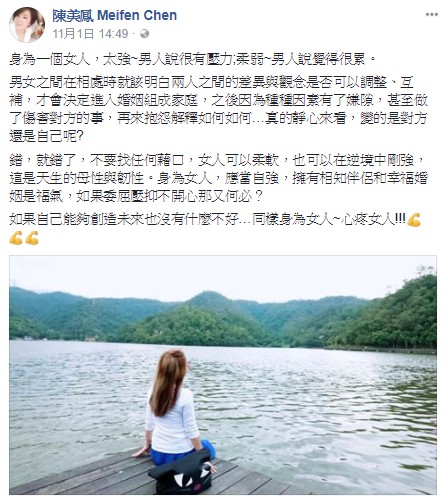This screenshot has height=496, width=445.
Task: Open the lake photo attached to post
Action: [x=223, y=375]
